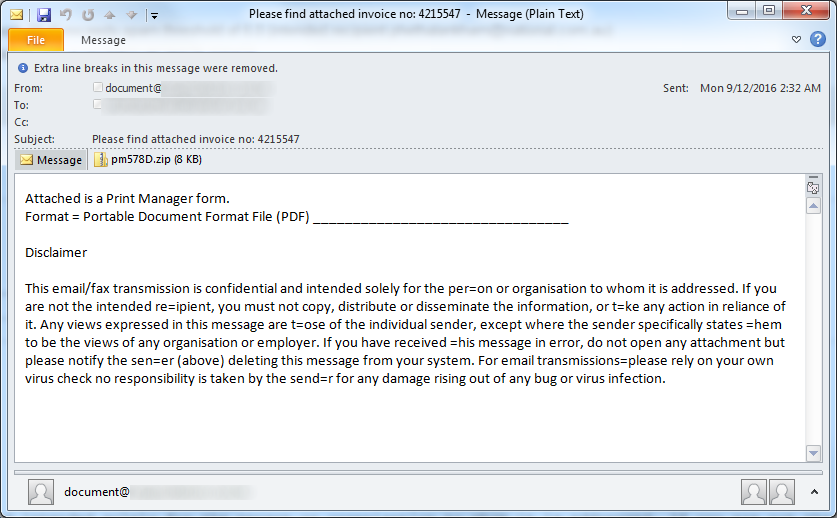The image size is (837, 518).
Task: Go to Previous Item using up arrow
Action: [108, 15]
